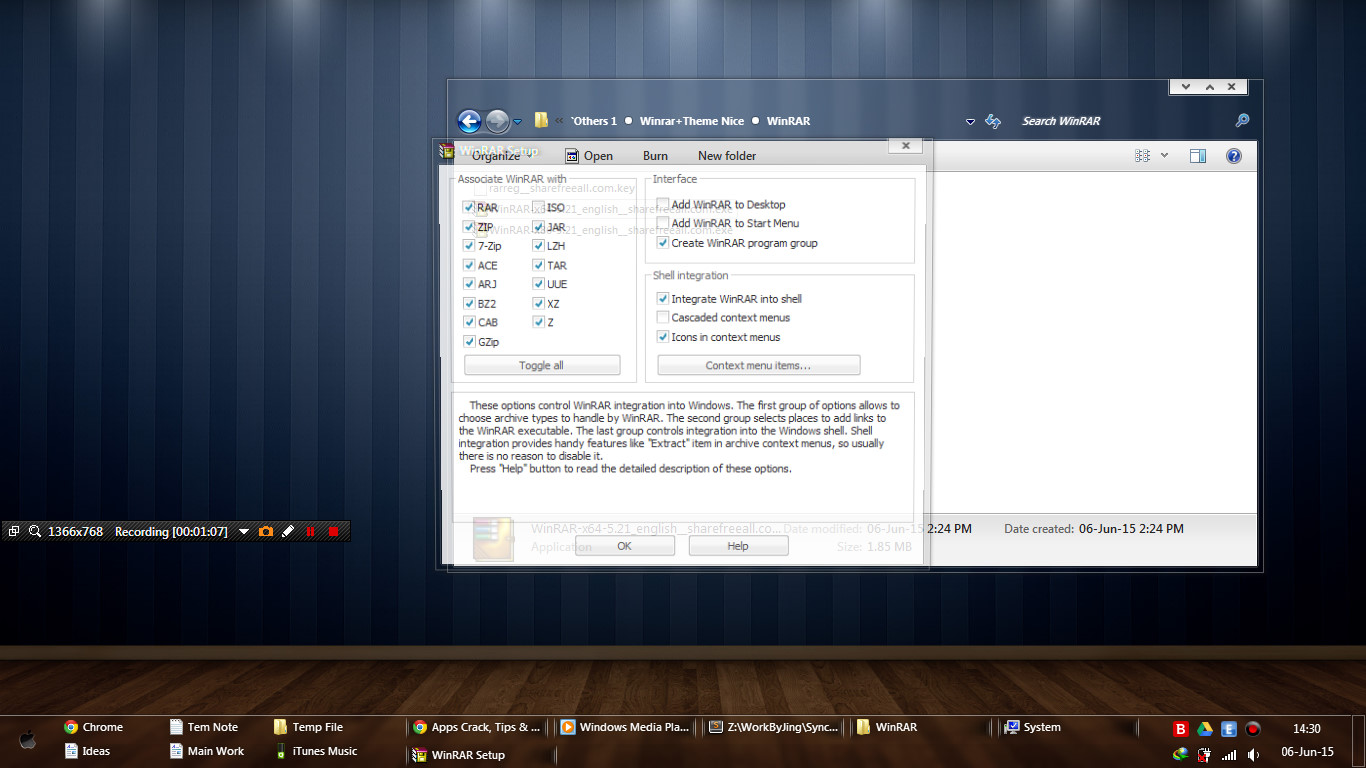Click Burn in Explorer toolbar
This screenshot has height=768, width=1366.
[655, 155]
